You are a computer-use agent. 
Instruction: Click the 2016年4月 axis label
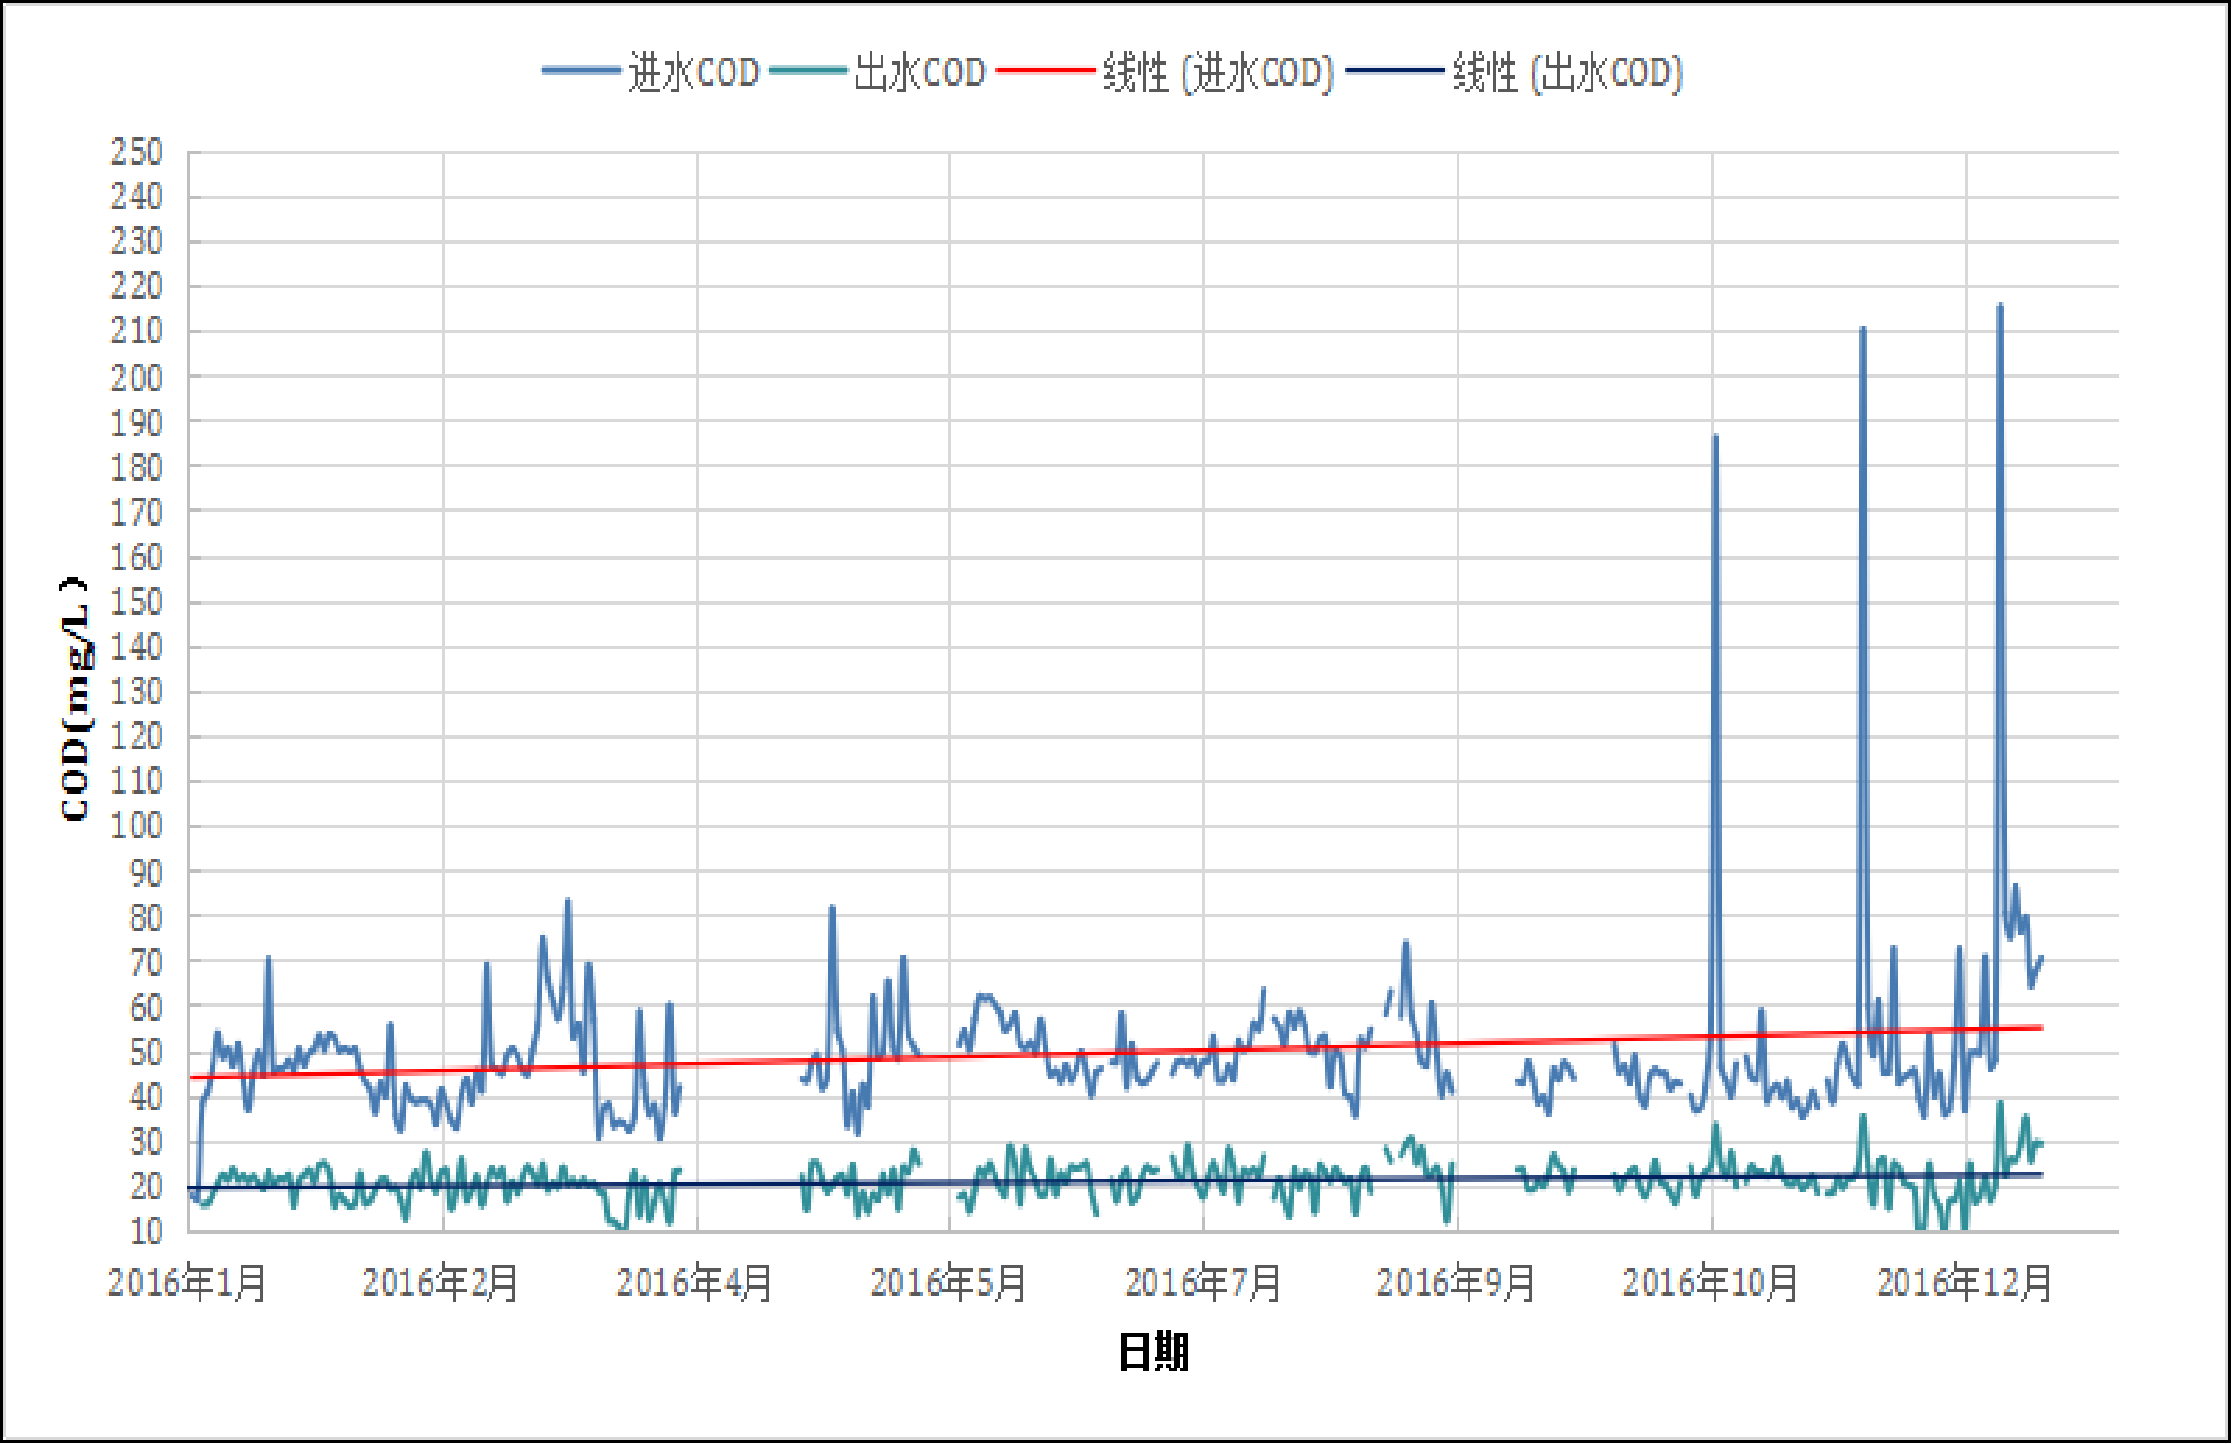695,1283
